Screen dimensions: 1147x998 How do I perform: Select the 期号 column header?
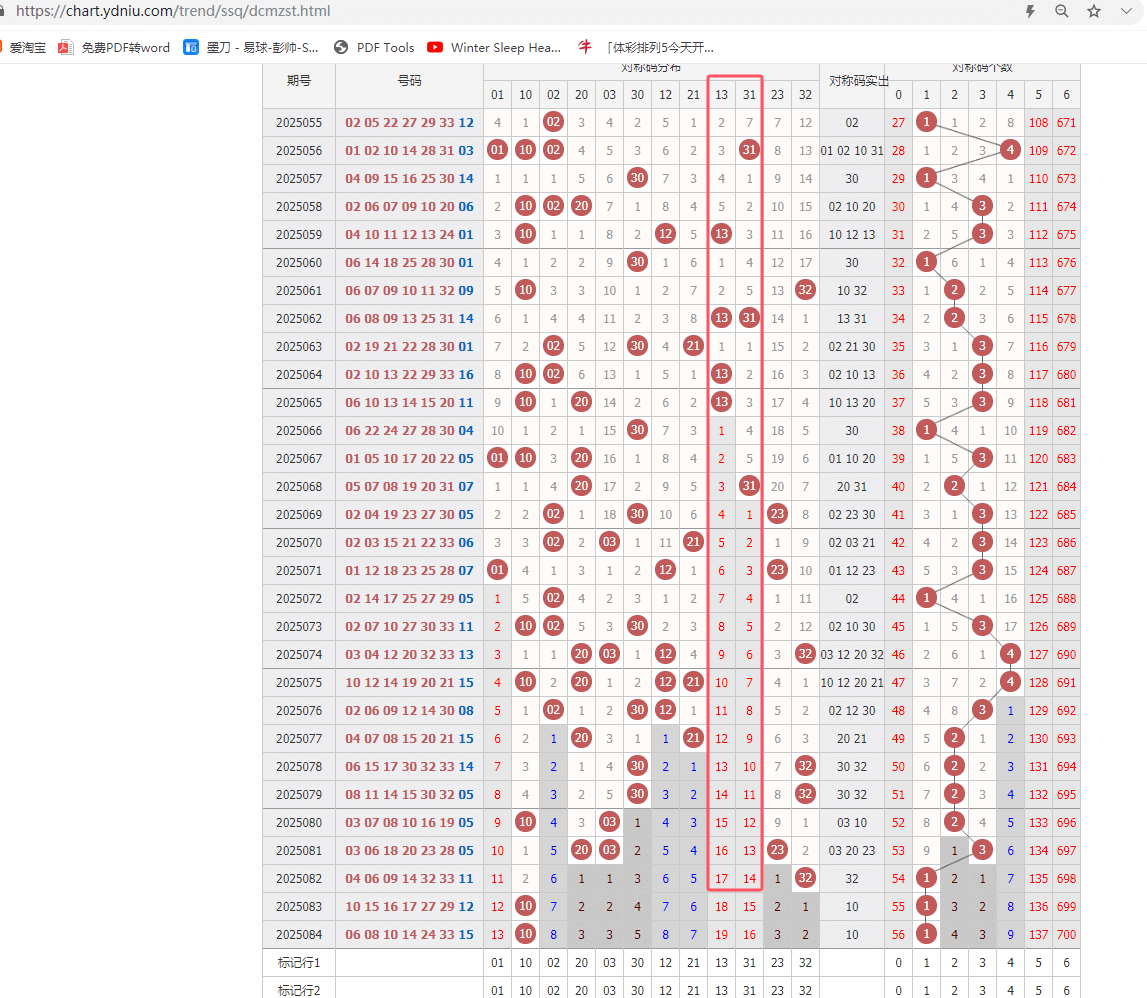[x=298, y=81]
